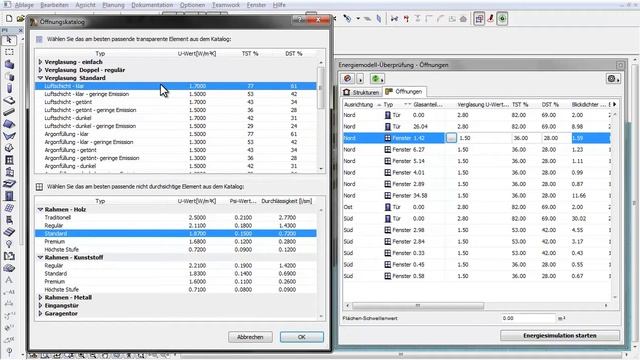
Task: Switch to the Strukturen tab
Action: click(x=361, y=92)
